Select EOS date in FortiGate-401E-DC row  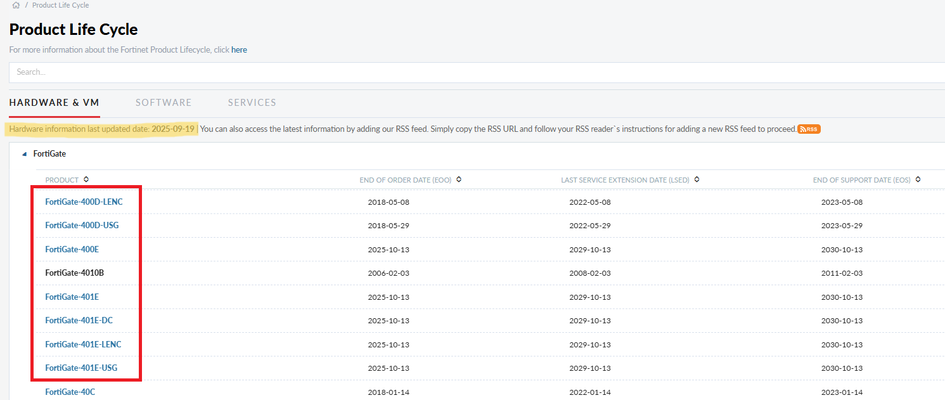pos(842,320)
